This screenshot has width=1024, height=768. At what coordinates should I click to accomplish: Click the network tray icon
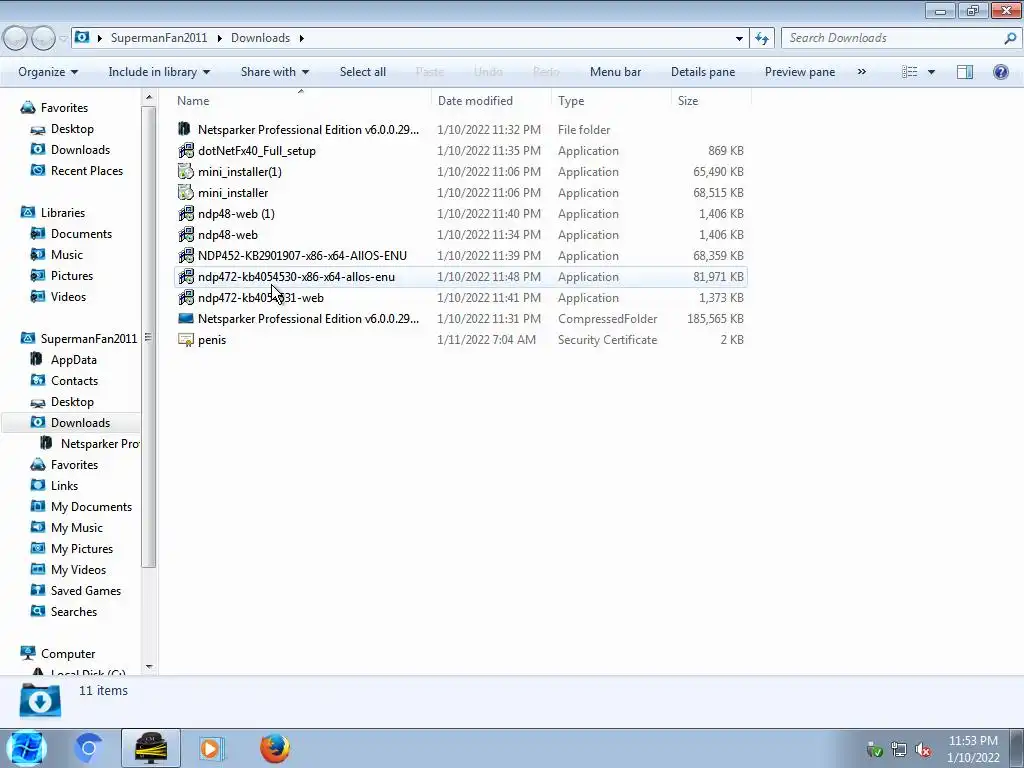[899, 750]
